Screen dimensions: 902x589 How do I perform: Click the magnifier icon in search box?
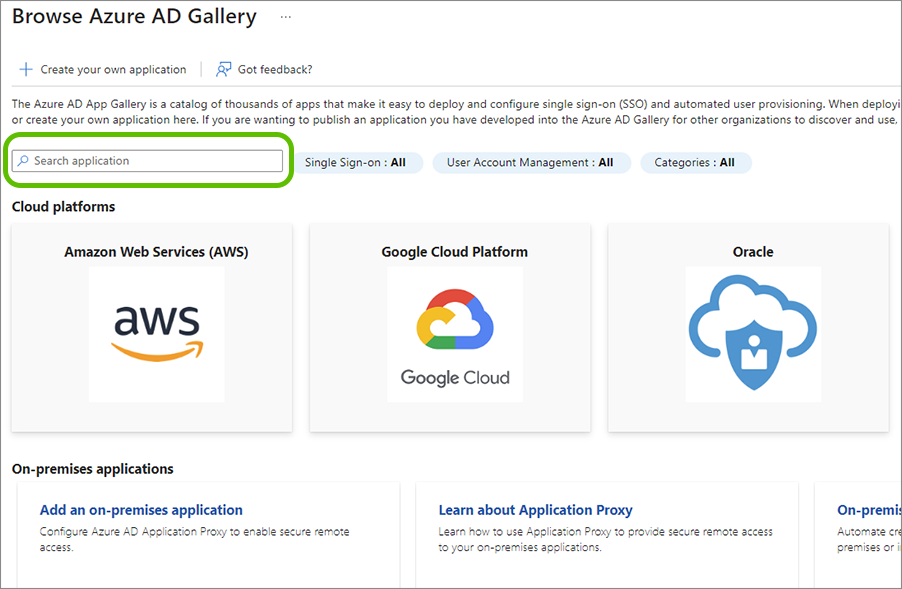(24, 161)
